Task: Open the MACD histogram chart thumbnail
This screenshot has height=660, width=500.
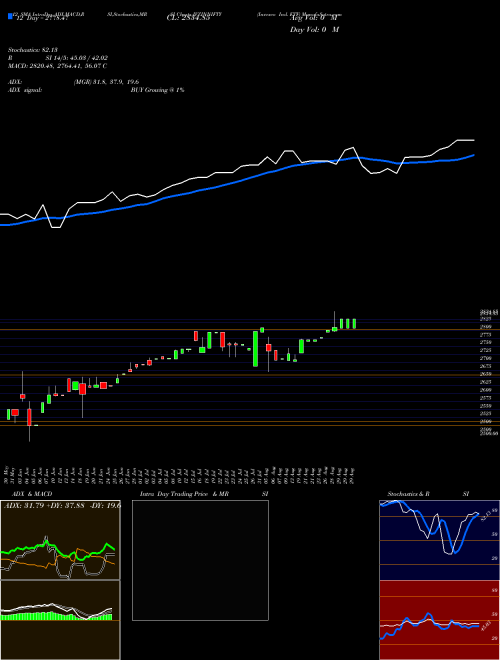Action: click(x=60, y=620)
